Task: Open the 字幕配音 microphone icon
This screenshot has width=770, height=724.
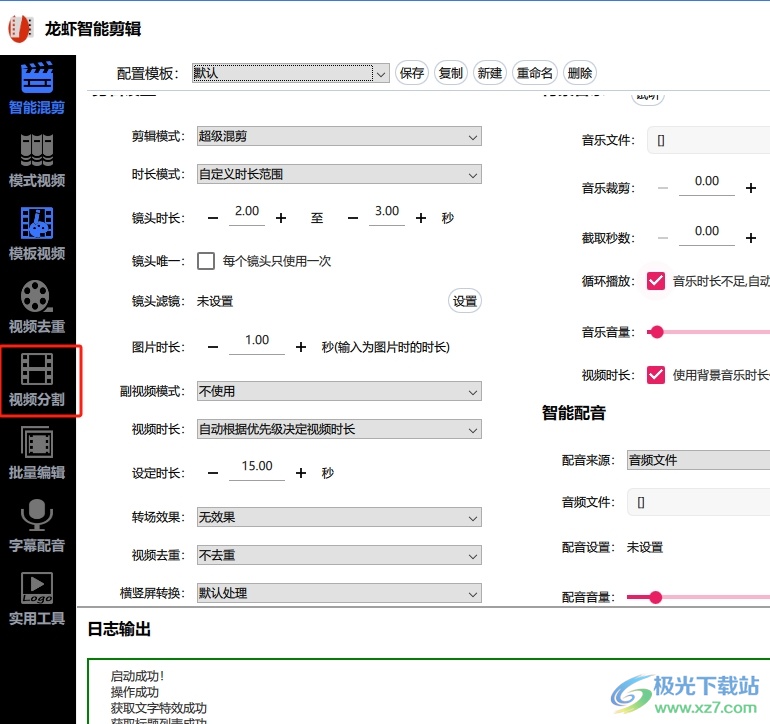Action: 37,516
